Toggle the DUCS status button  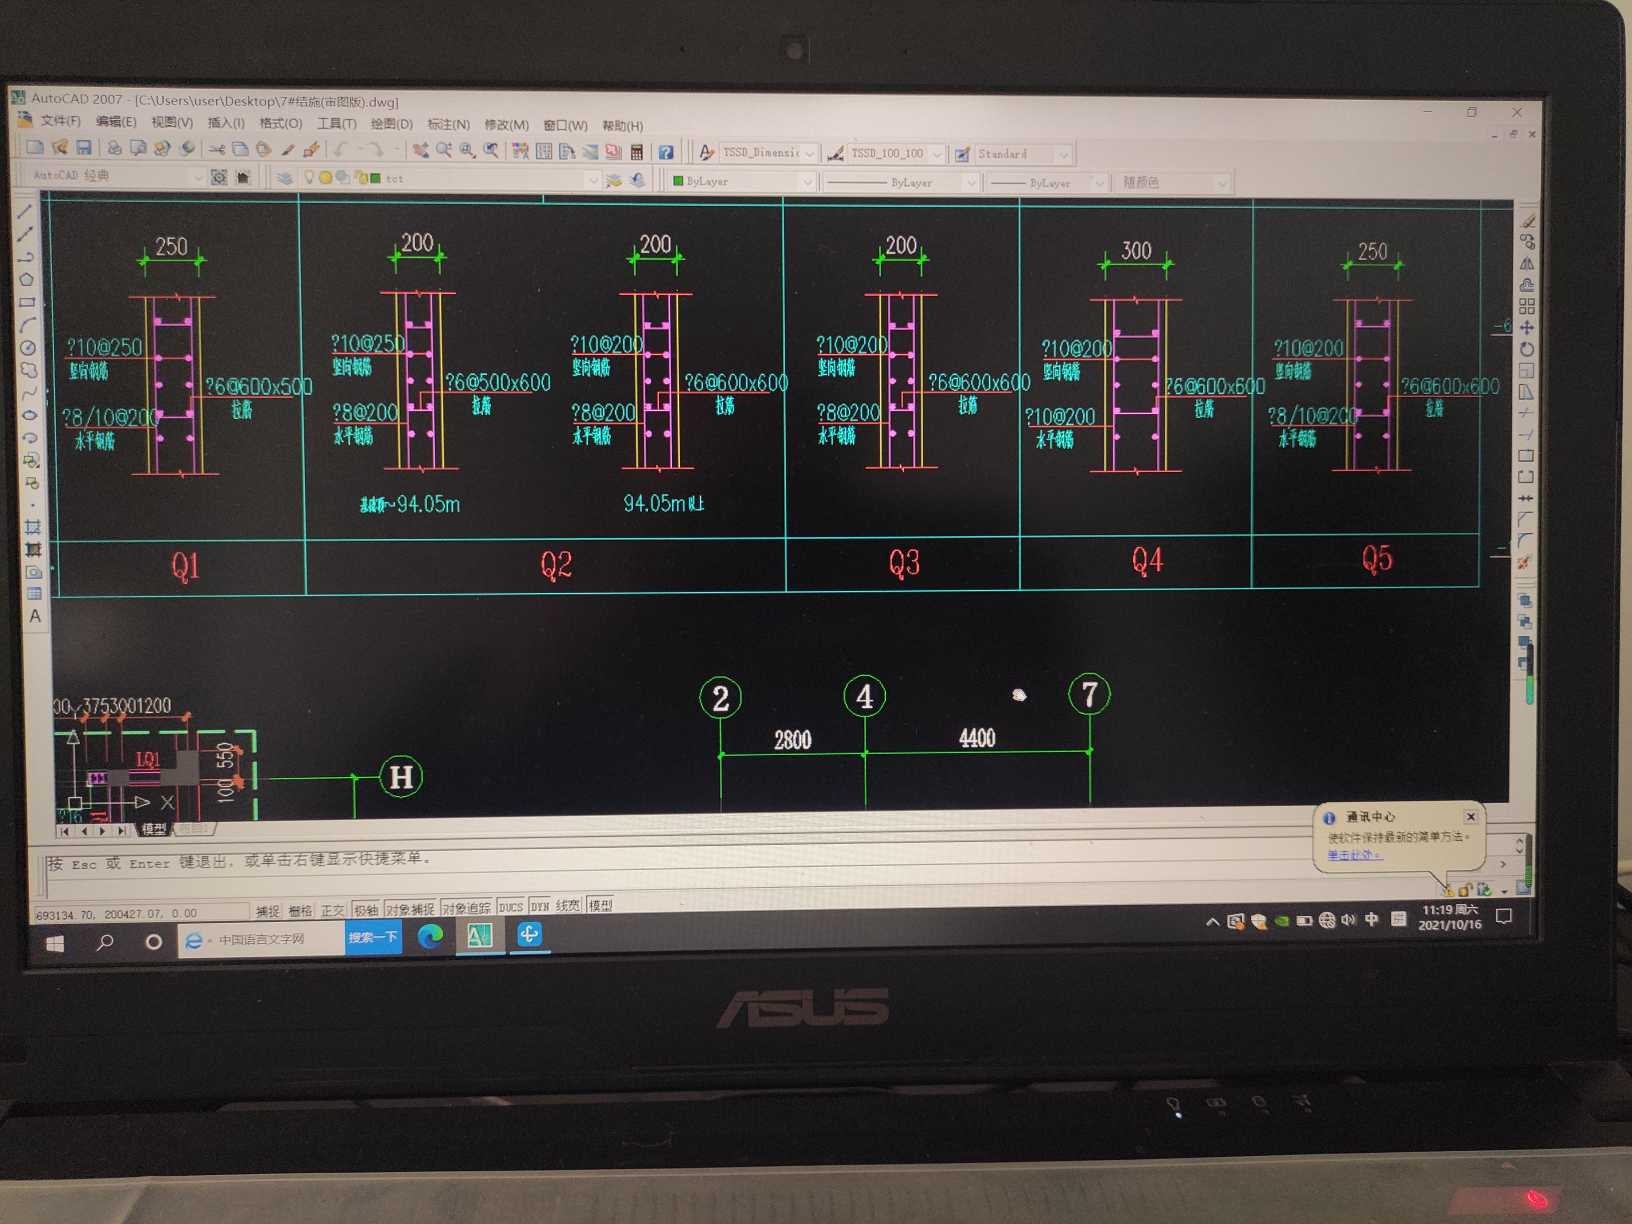point(511,907)
